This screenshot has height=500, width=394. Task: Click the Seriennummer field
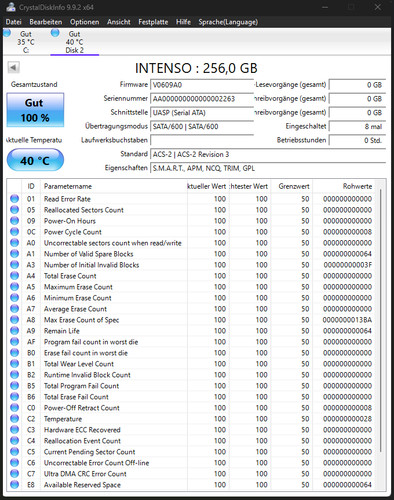(x=202, y=99)
